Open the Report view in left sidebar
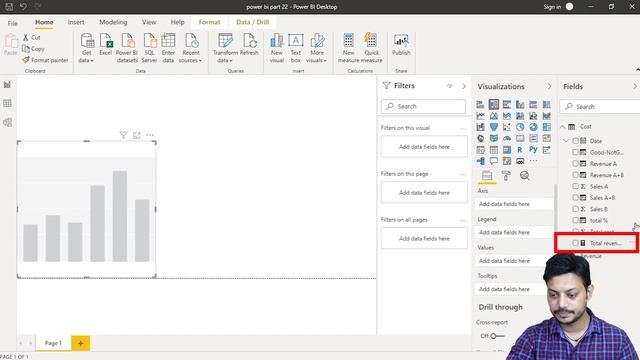The height and width of the screenshot is (360, 640). 7,85
